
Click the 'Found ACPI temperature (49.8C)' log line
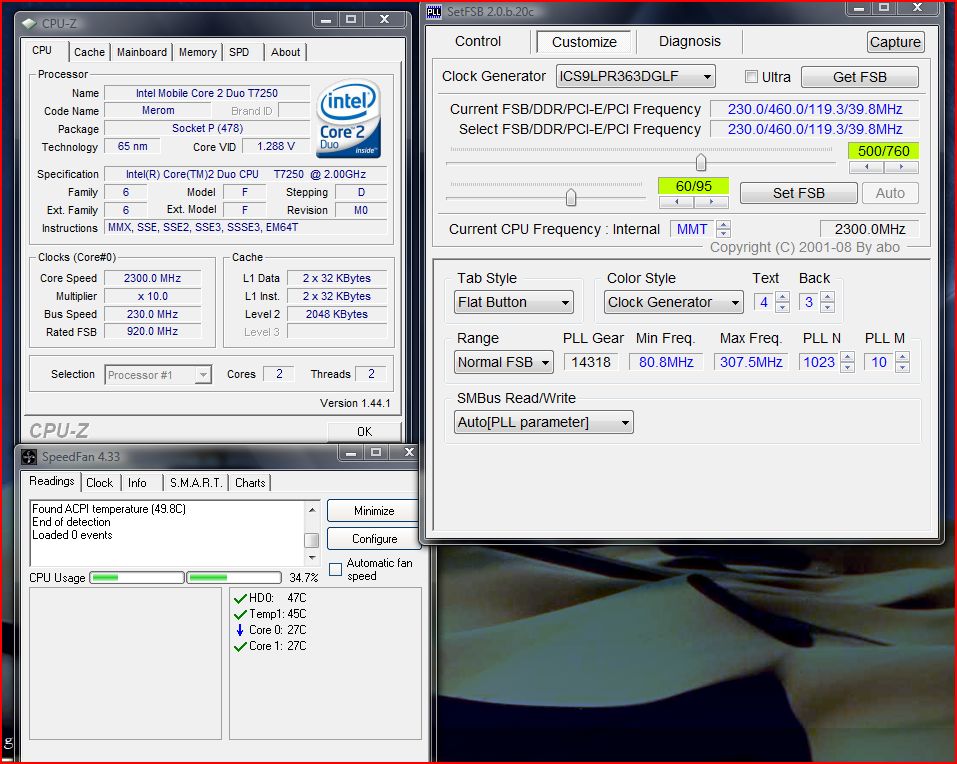pyautogui.click(x=109, y=509)
